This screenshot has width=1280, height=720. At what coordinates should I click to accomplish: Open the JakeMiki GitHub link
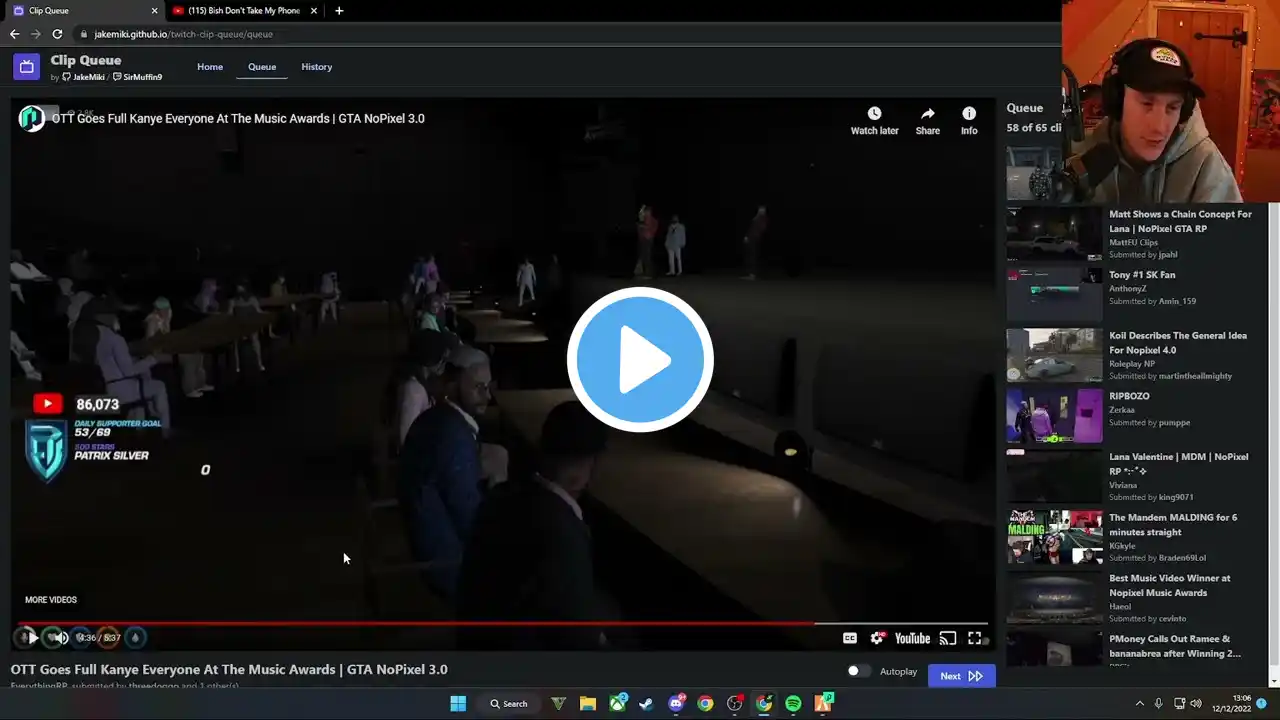83,77
